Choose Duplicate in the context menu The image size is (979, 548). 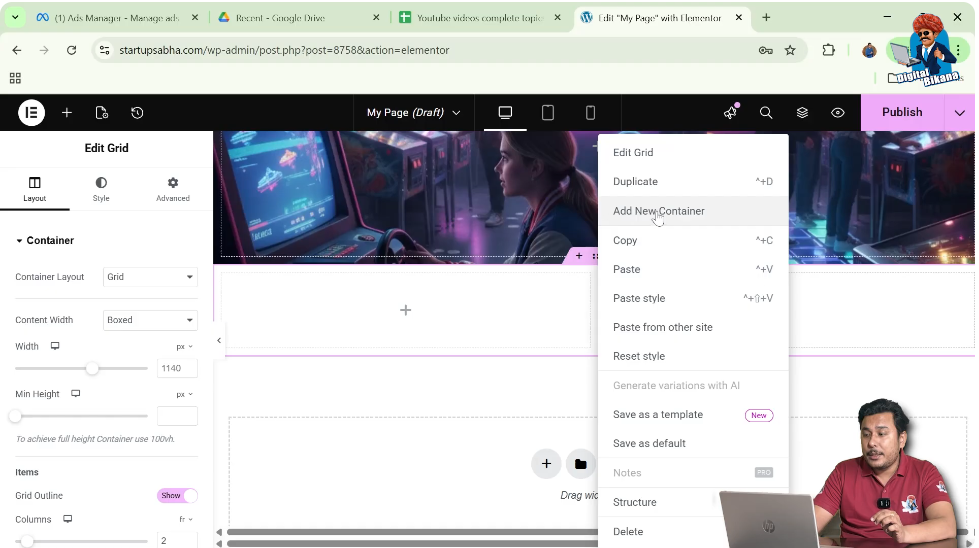tap(635, 182)
